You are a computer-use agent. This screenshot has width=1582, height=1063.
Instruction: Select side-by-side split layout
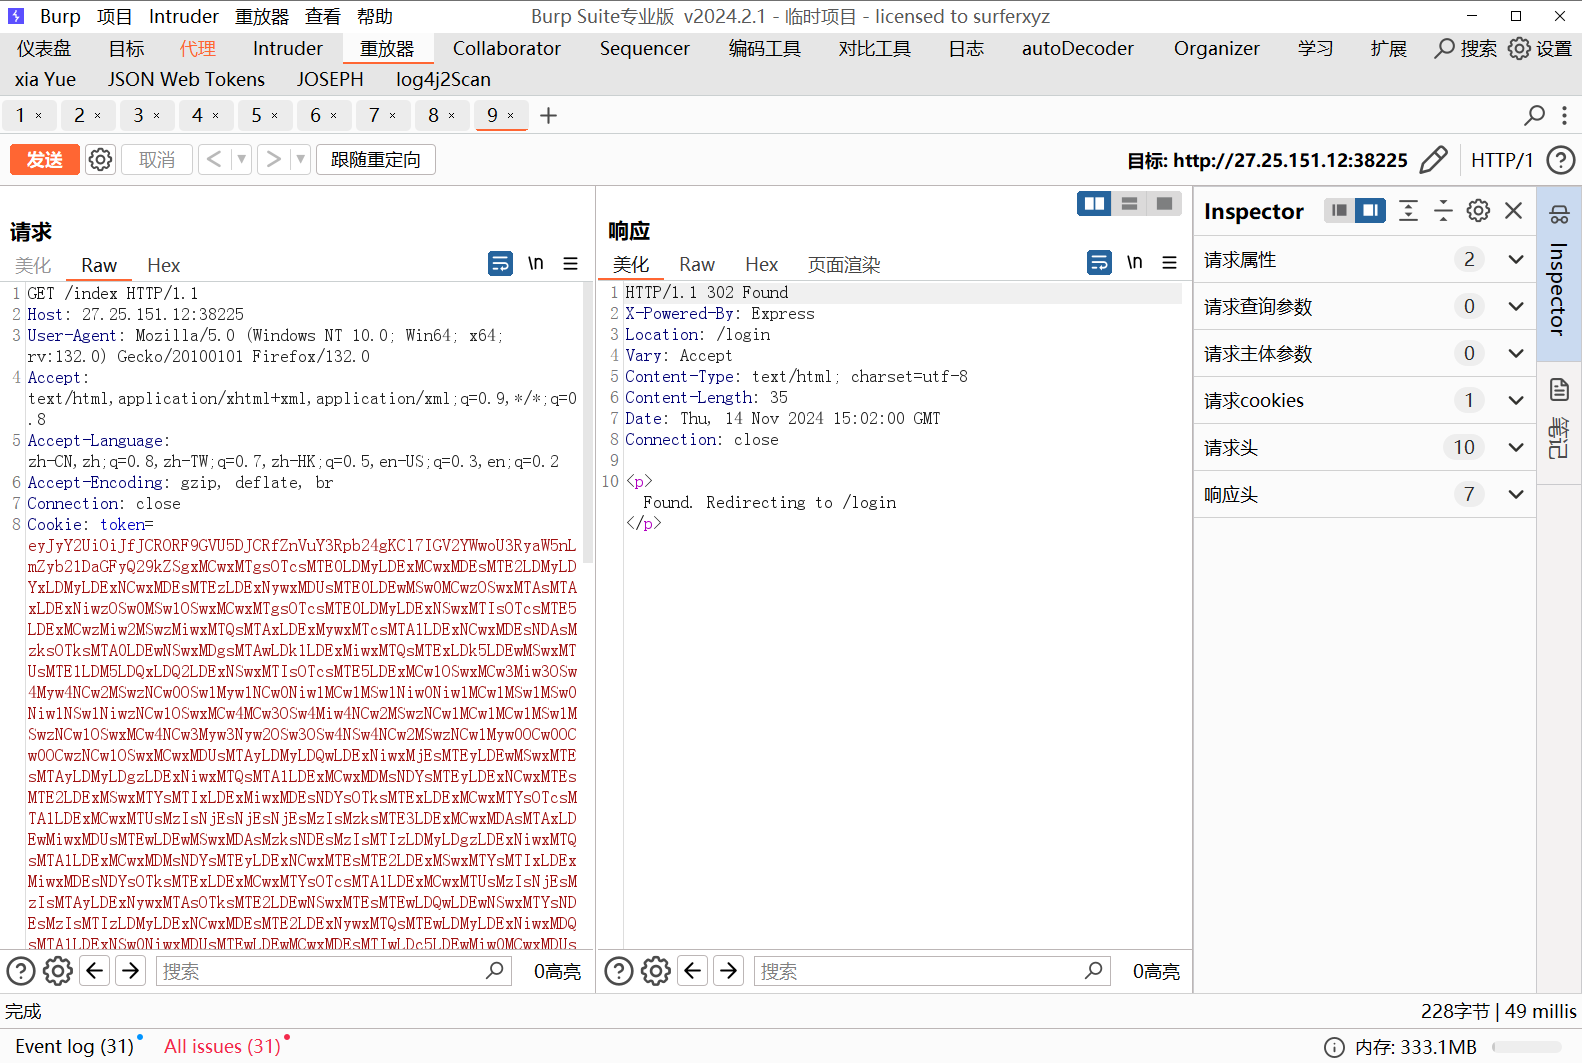(1095, 204)
